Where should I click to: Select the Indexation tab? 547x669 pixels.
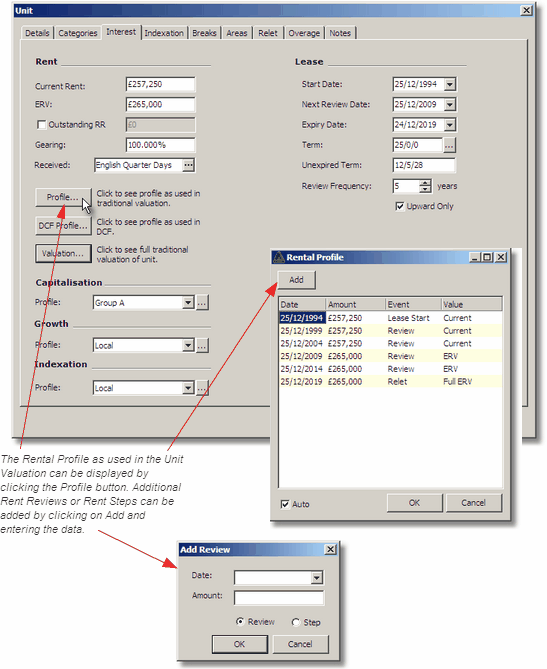click(x=164, y=33)
